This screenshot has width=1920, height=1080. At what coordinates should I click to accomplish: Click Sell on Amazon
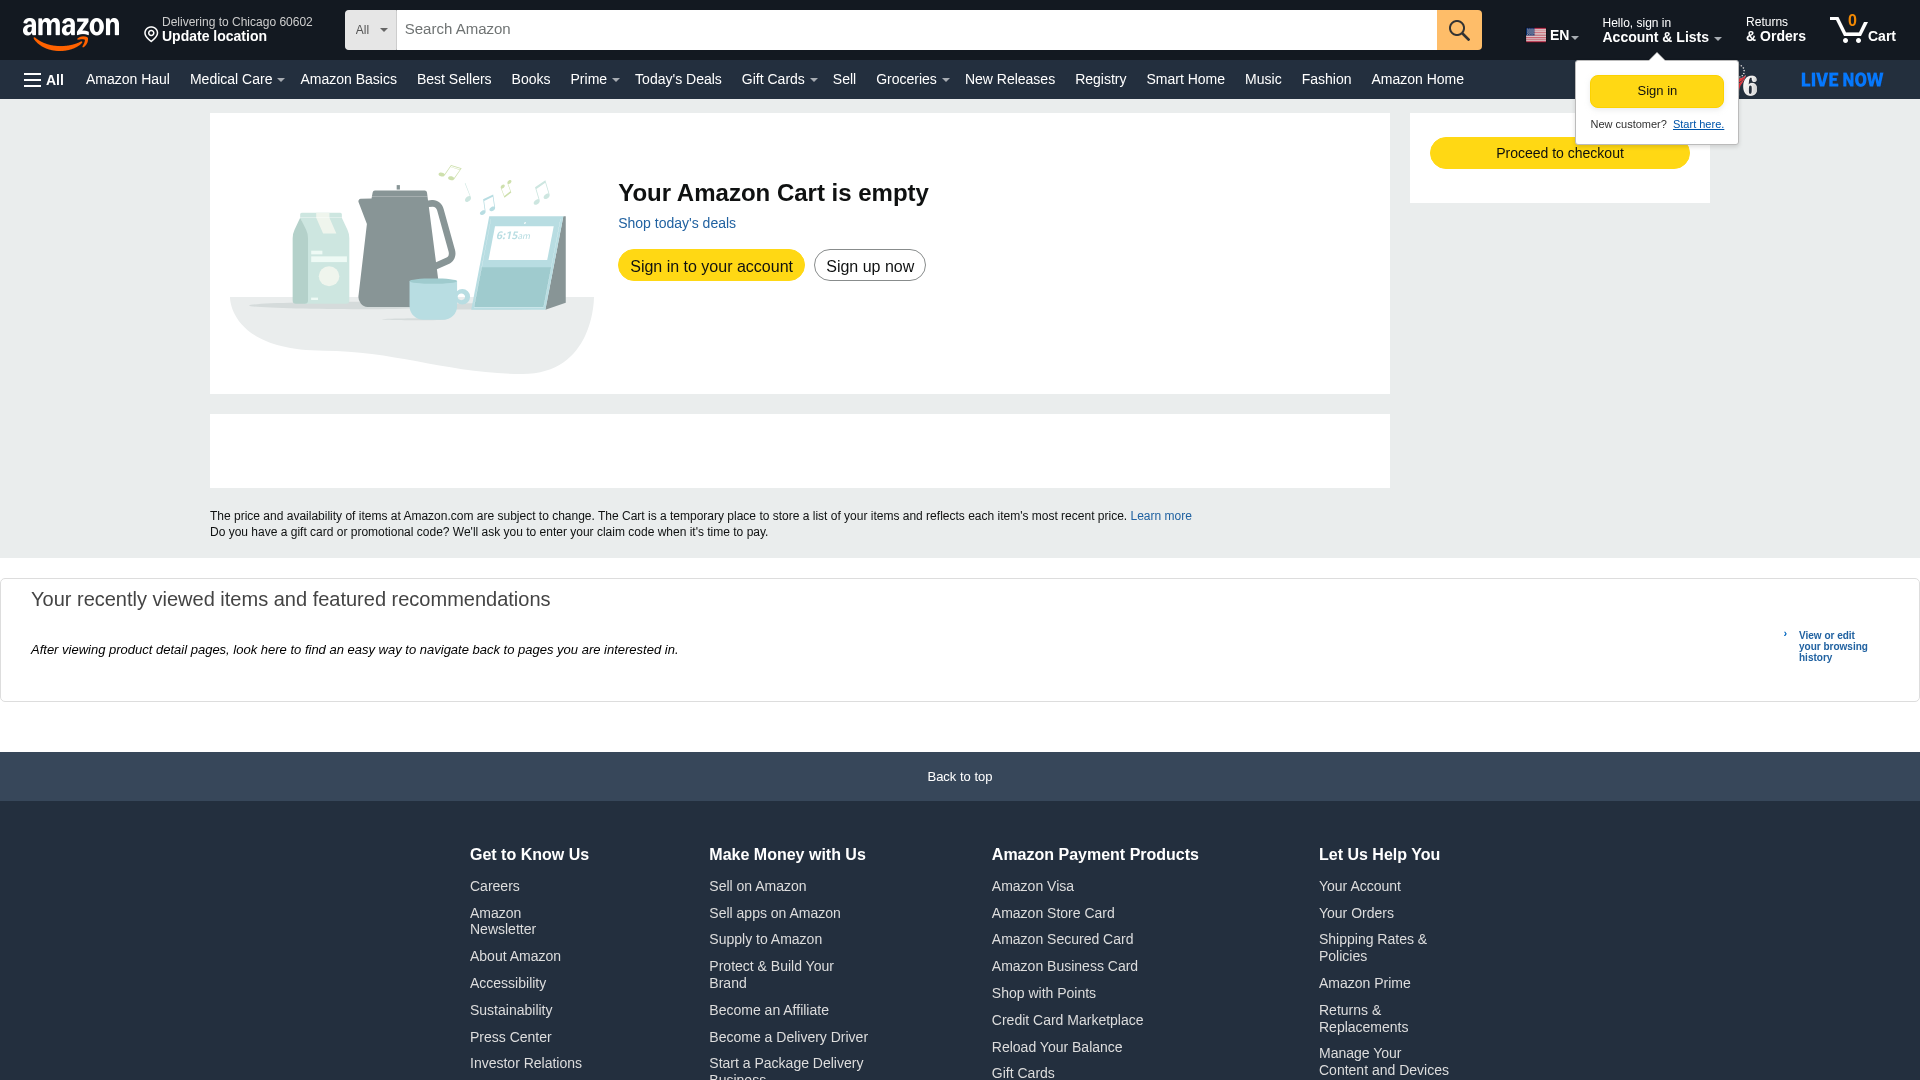757,886
